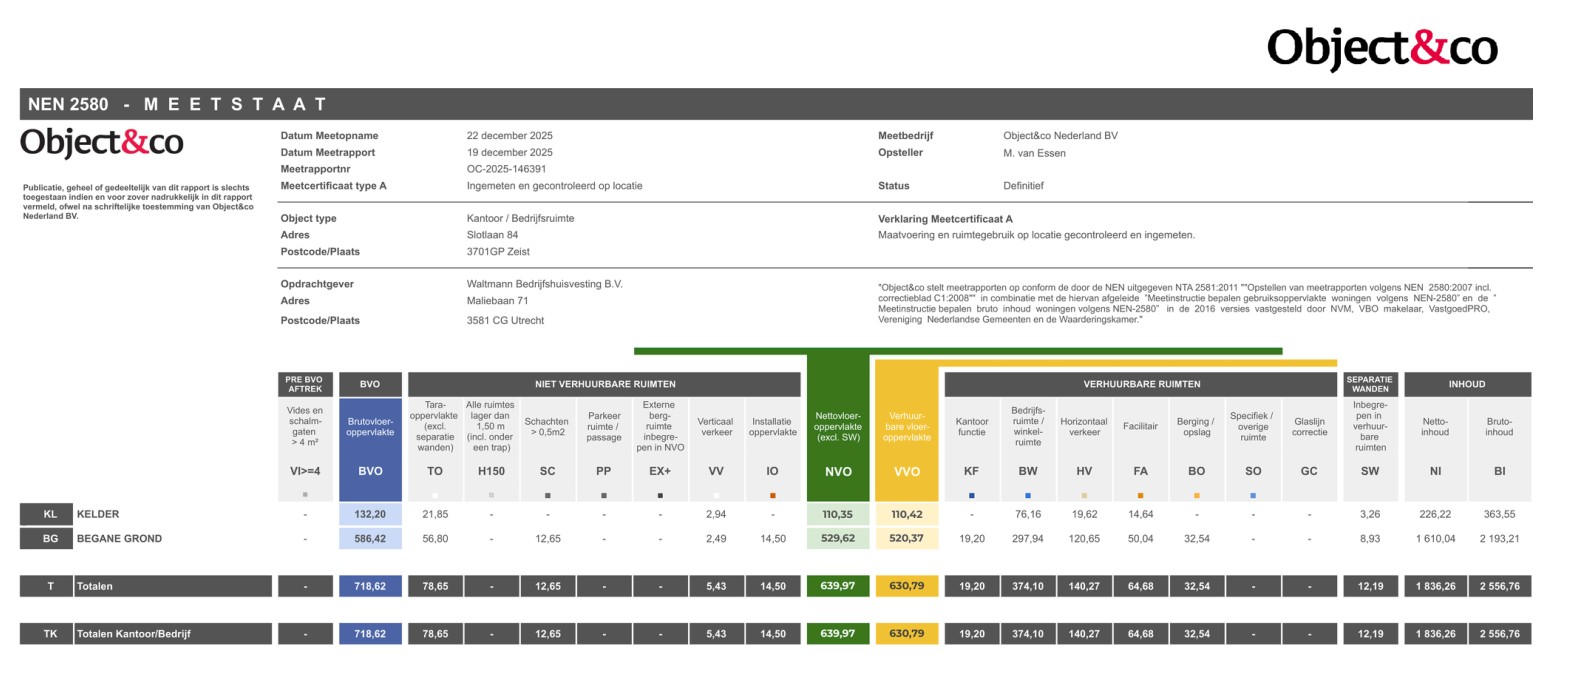Click the black legend square under EX+

(660, 495)
